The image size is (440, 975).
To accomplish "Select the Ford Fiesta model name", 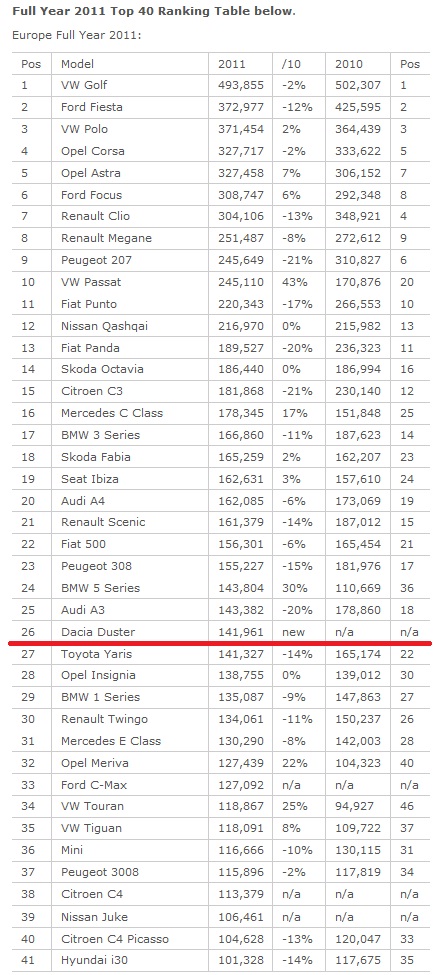I will 91,107.
